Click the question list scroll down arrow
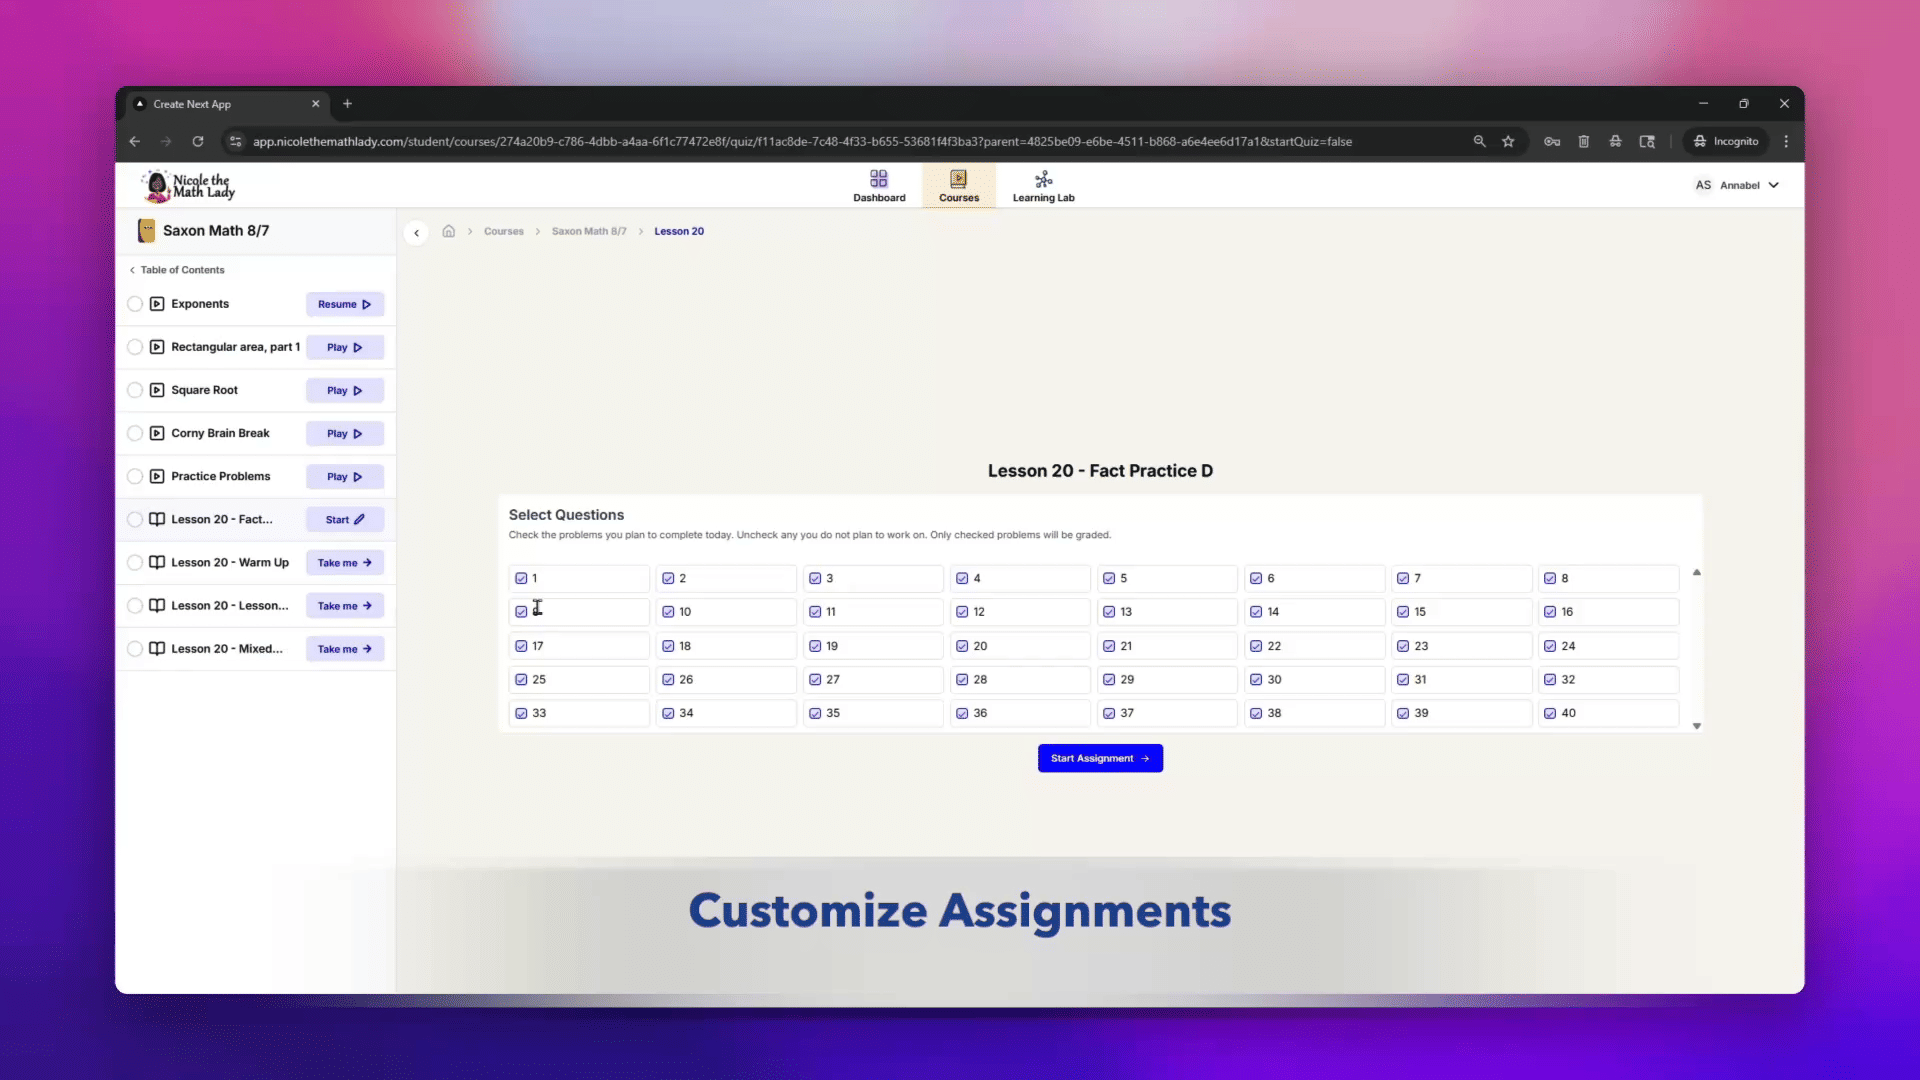This screenshot has height=1080, width=1920. tap(1697, 727)
